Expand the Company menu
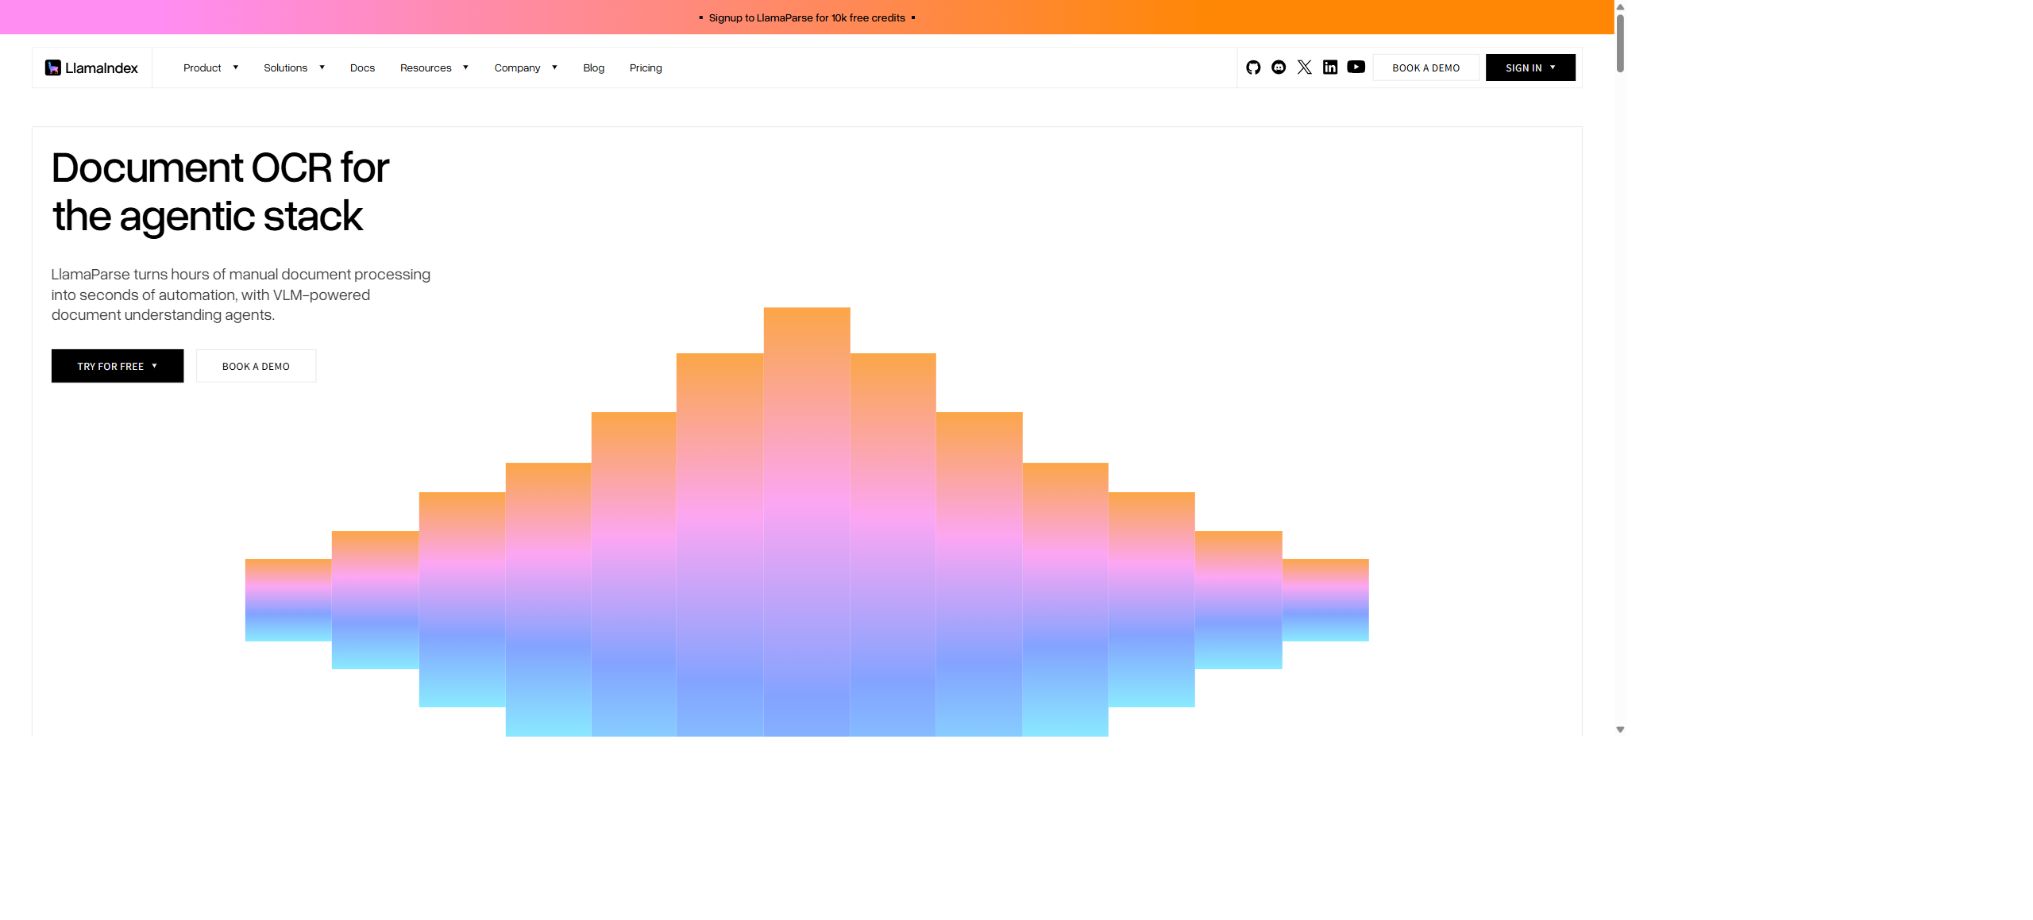This screenshot has width=2033, height=920. [526, 68]
